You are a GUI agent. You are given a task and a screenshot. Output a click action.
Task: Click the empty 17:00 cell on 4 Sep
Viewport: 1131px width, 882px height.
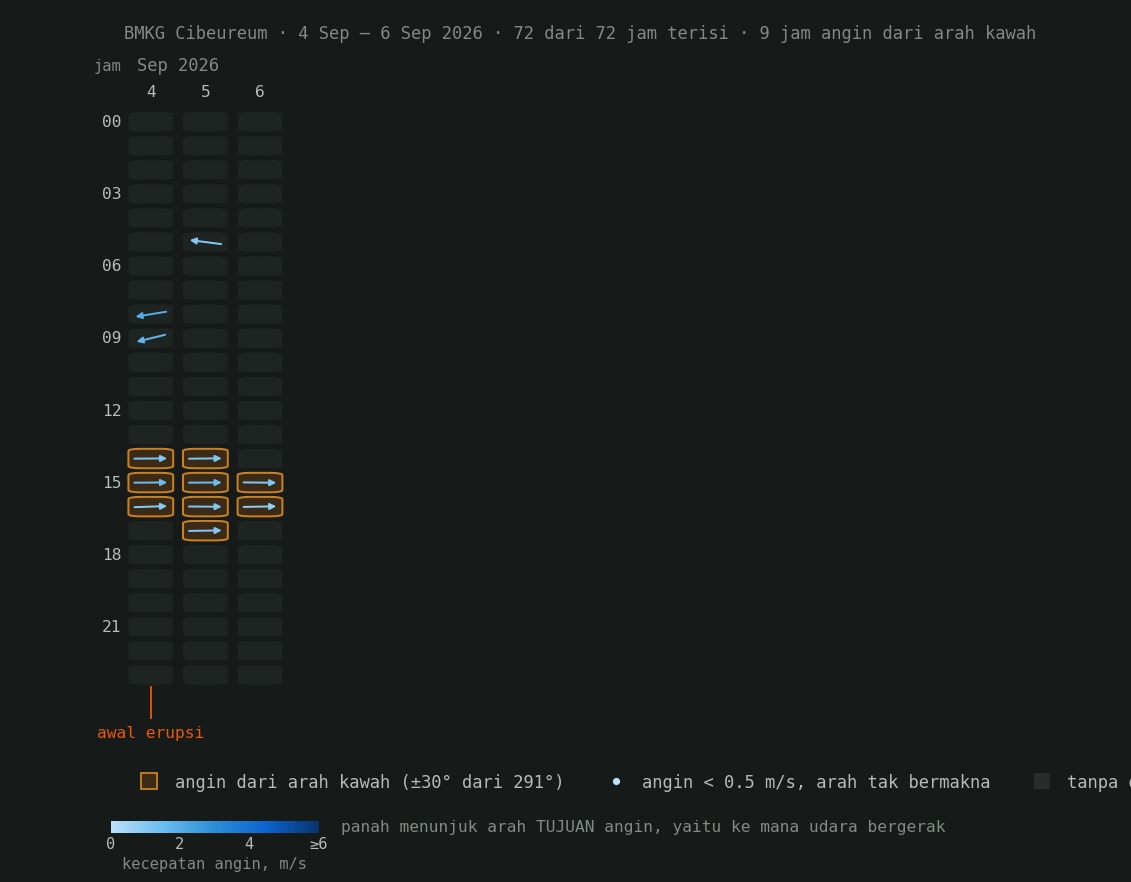point(151,531)
